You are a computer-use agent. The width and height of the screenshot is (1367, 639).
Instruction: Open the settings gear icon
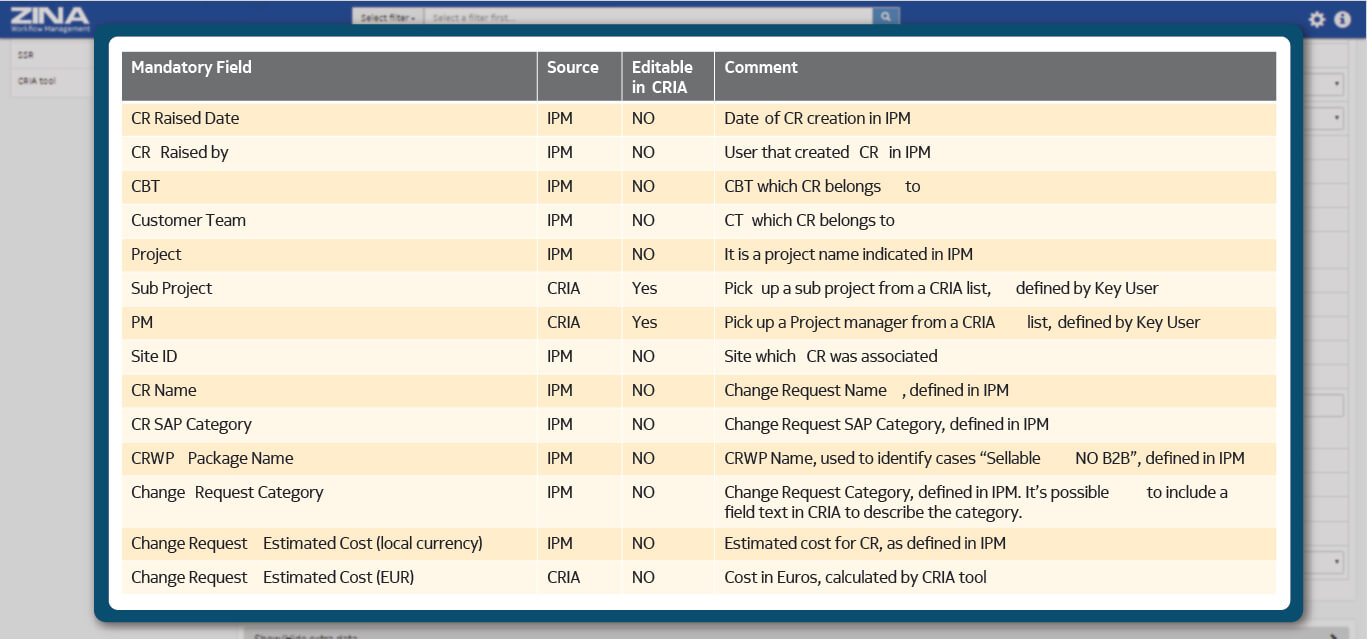point(1317,19)
